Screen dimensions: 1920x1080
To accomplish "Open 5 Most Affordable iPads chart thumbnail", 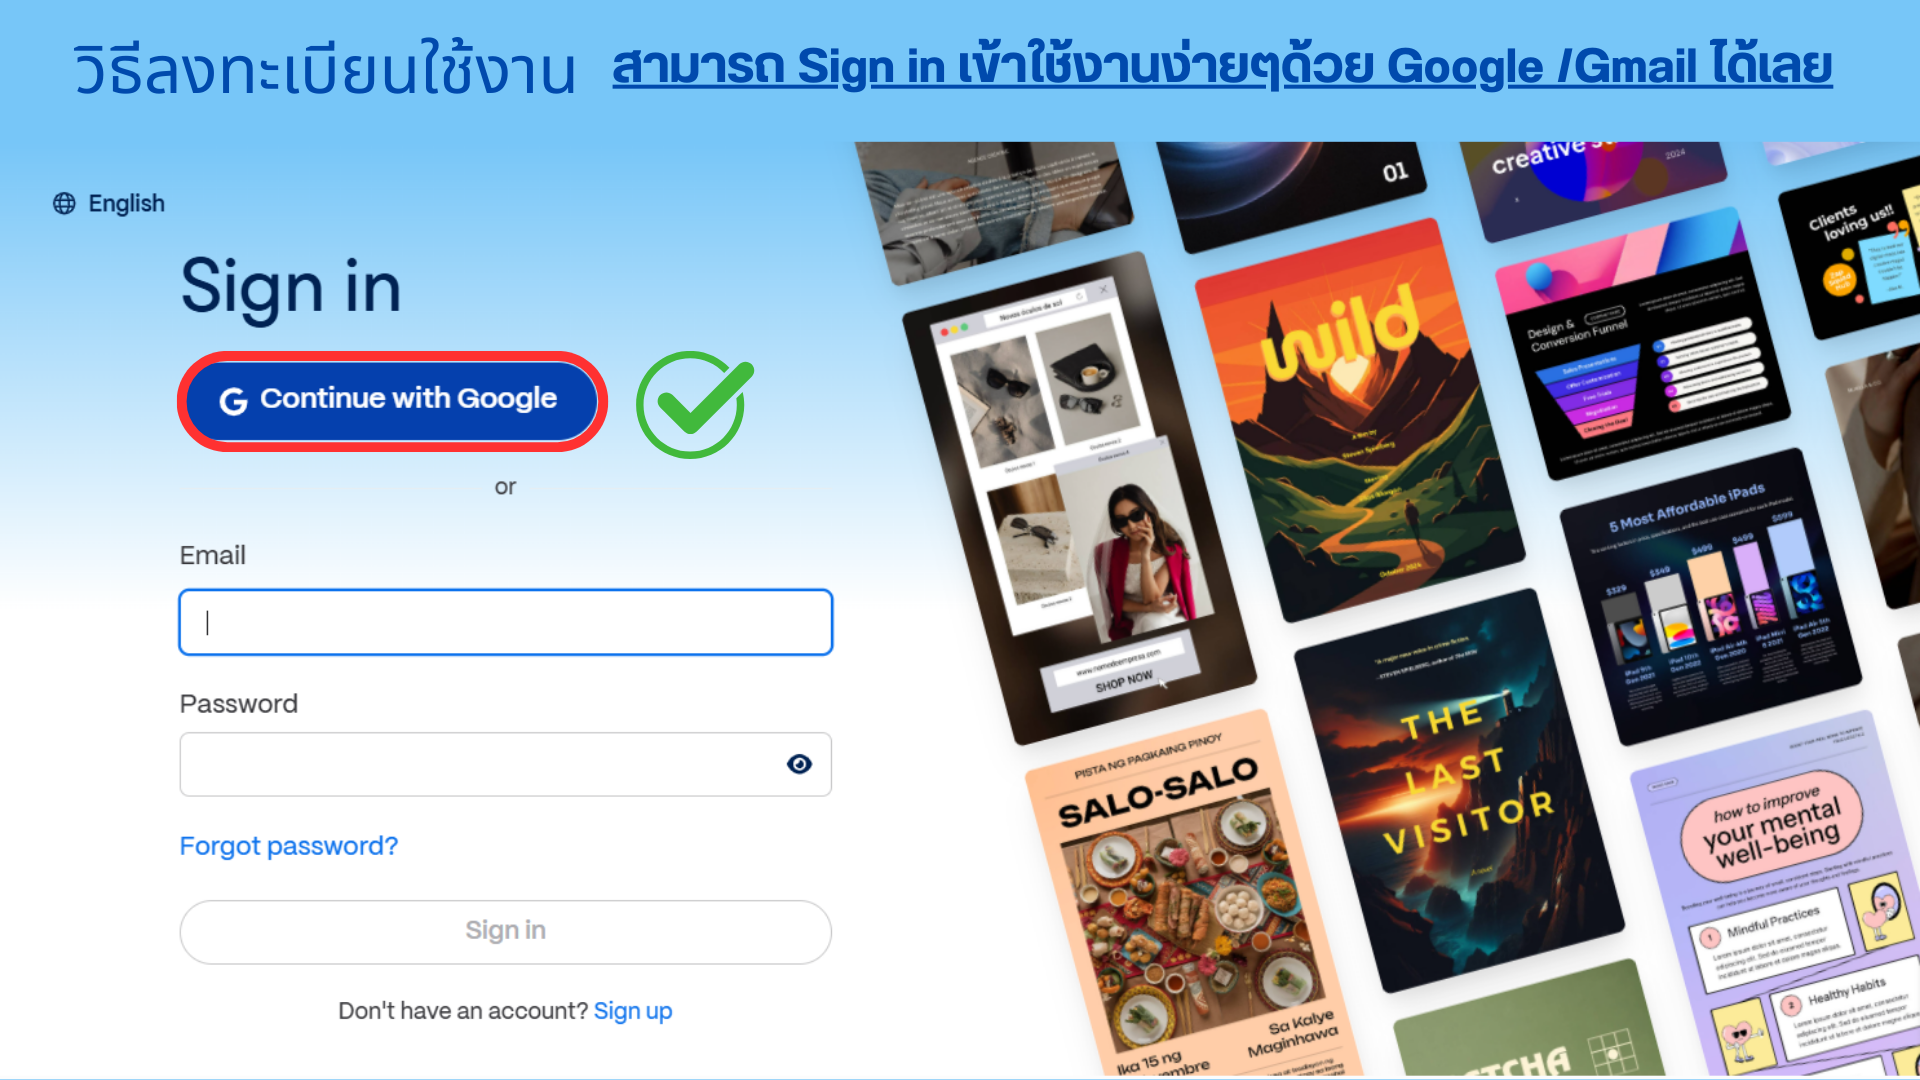I will tap(1711, 596).
